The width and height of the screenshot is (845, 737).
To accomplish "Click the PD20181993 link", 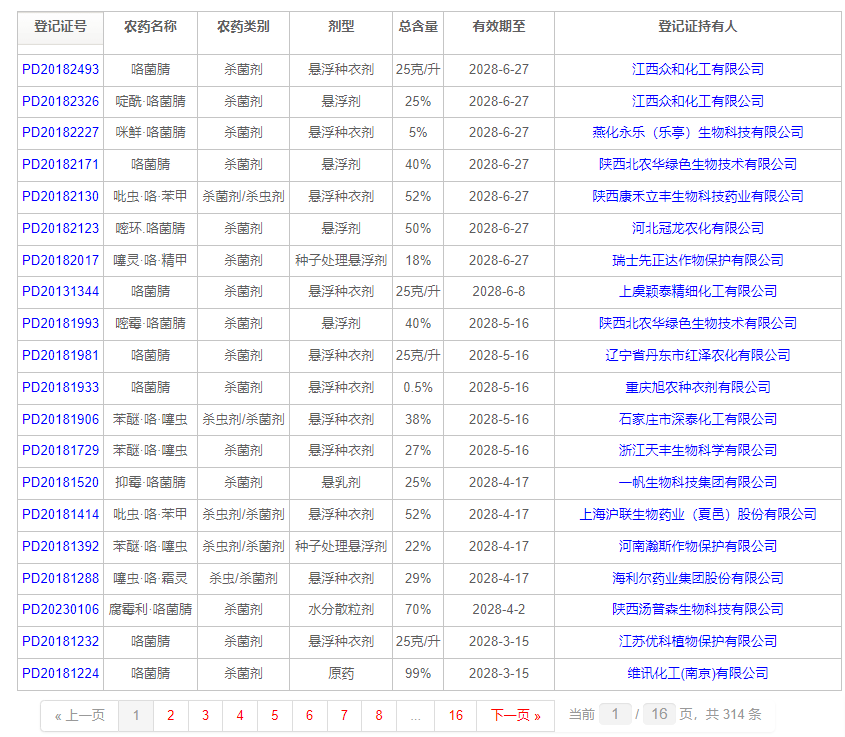I will [60, 323].
